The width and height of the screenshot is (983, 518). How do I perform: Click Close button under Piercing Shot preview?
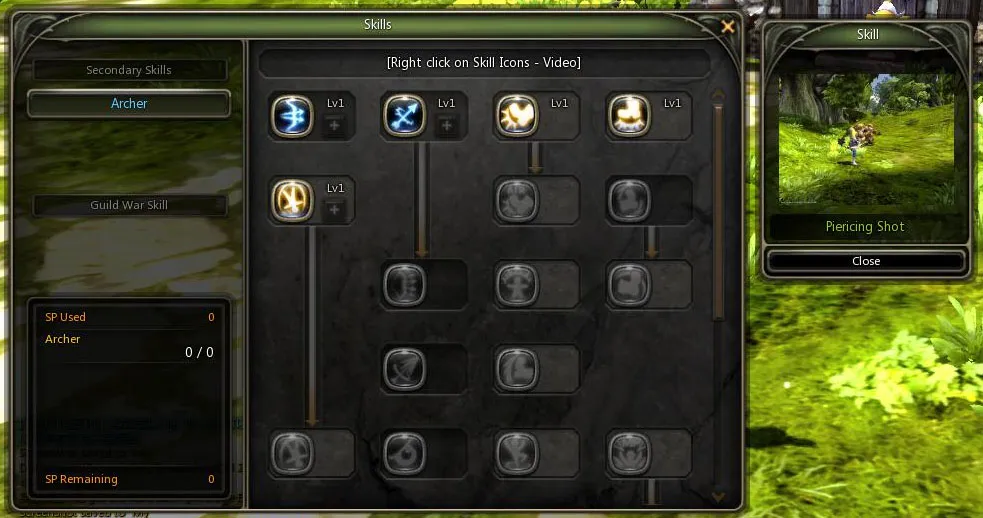click(x=866, y=261)
